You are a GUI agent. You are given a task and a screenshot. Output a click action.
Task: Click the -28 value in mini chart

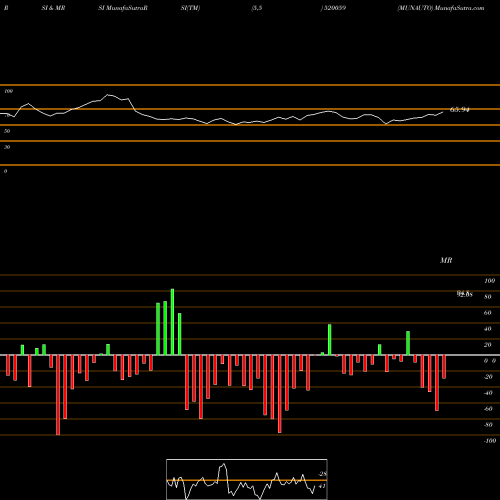(x=322, y=474)
